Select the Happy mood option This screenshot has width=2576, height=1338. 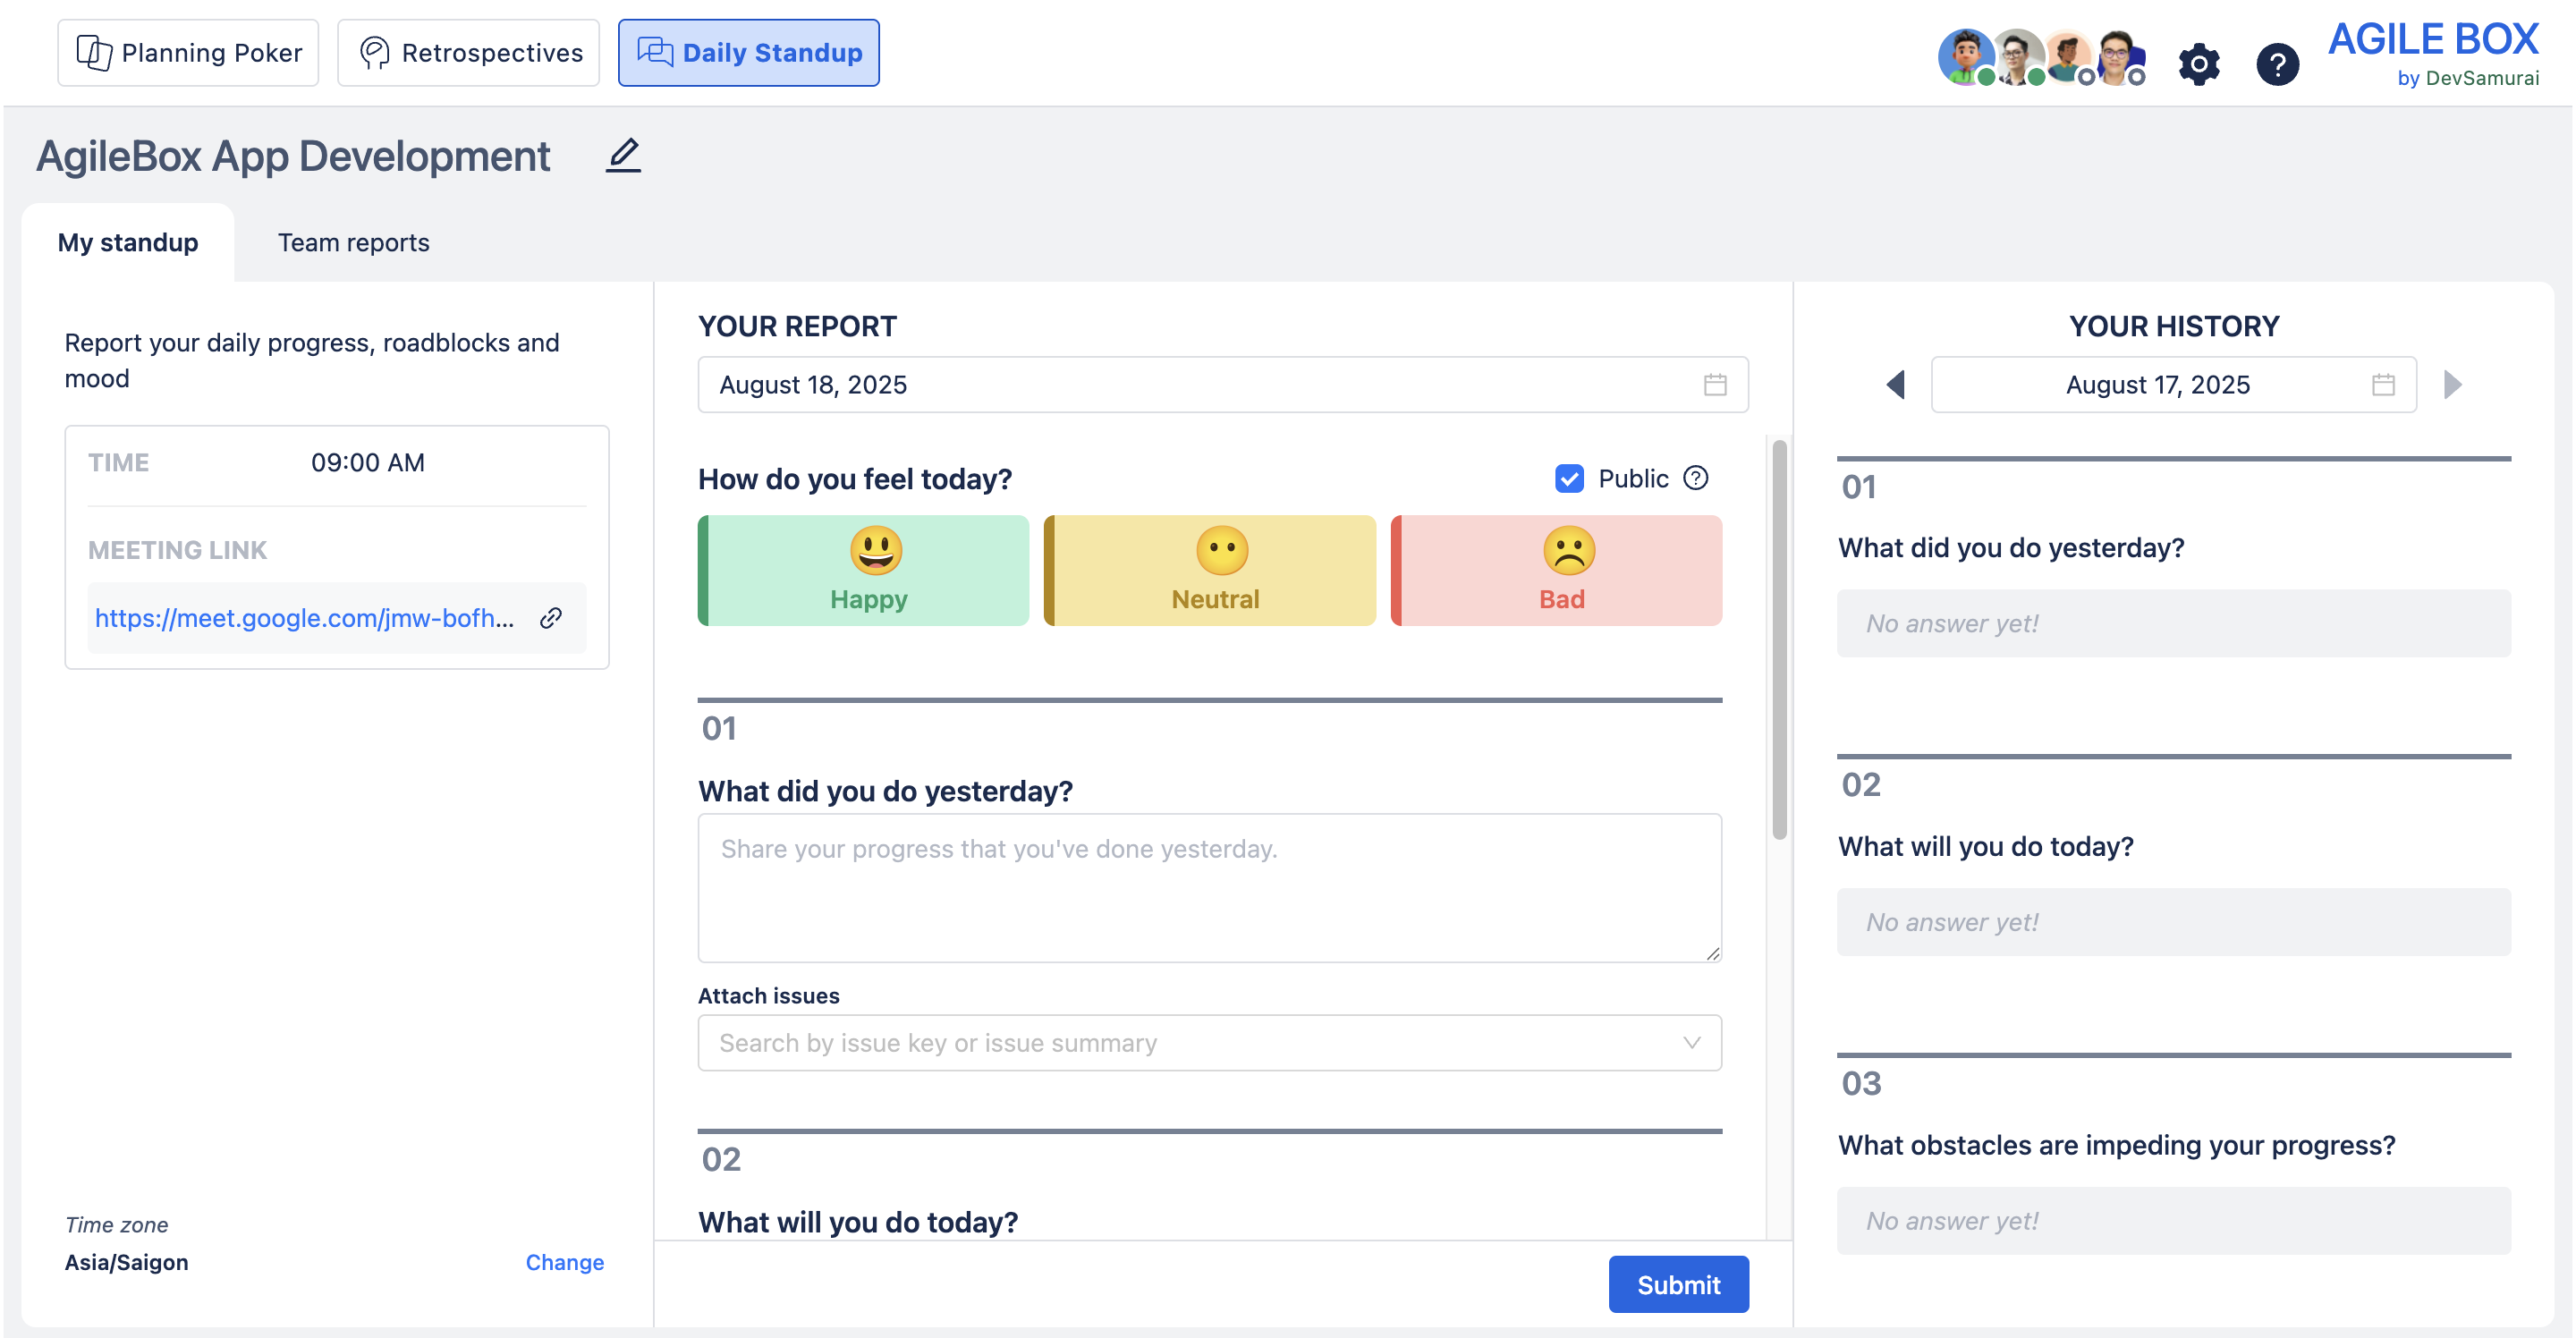click(x=864, y=570)
